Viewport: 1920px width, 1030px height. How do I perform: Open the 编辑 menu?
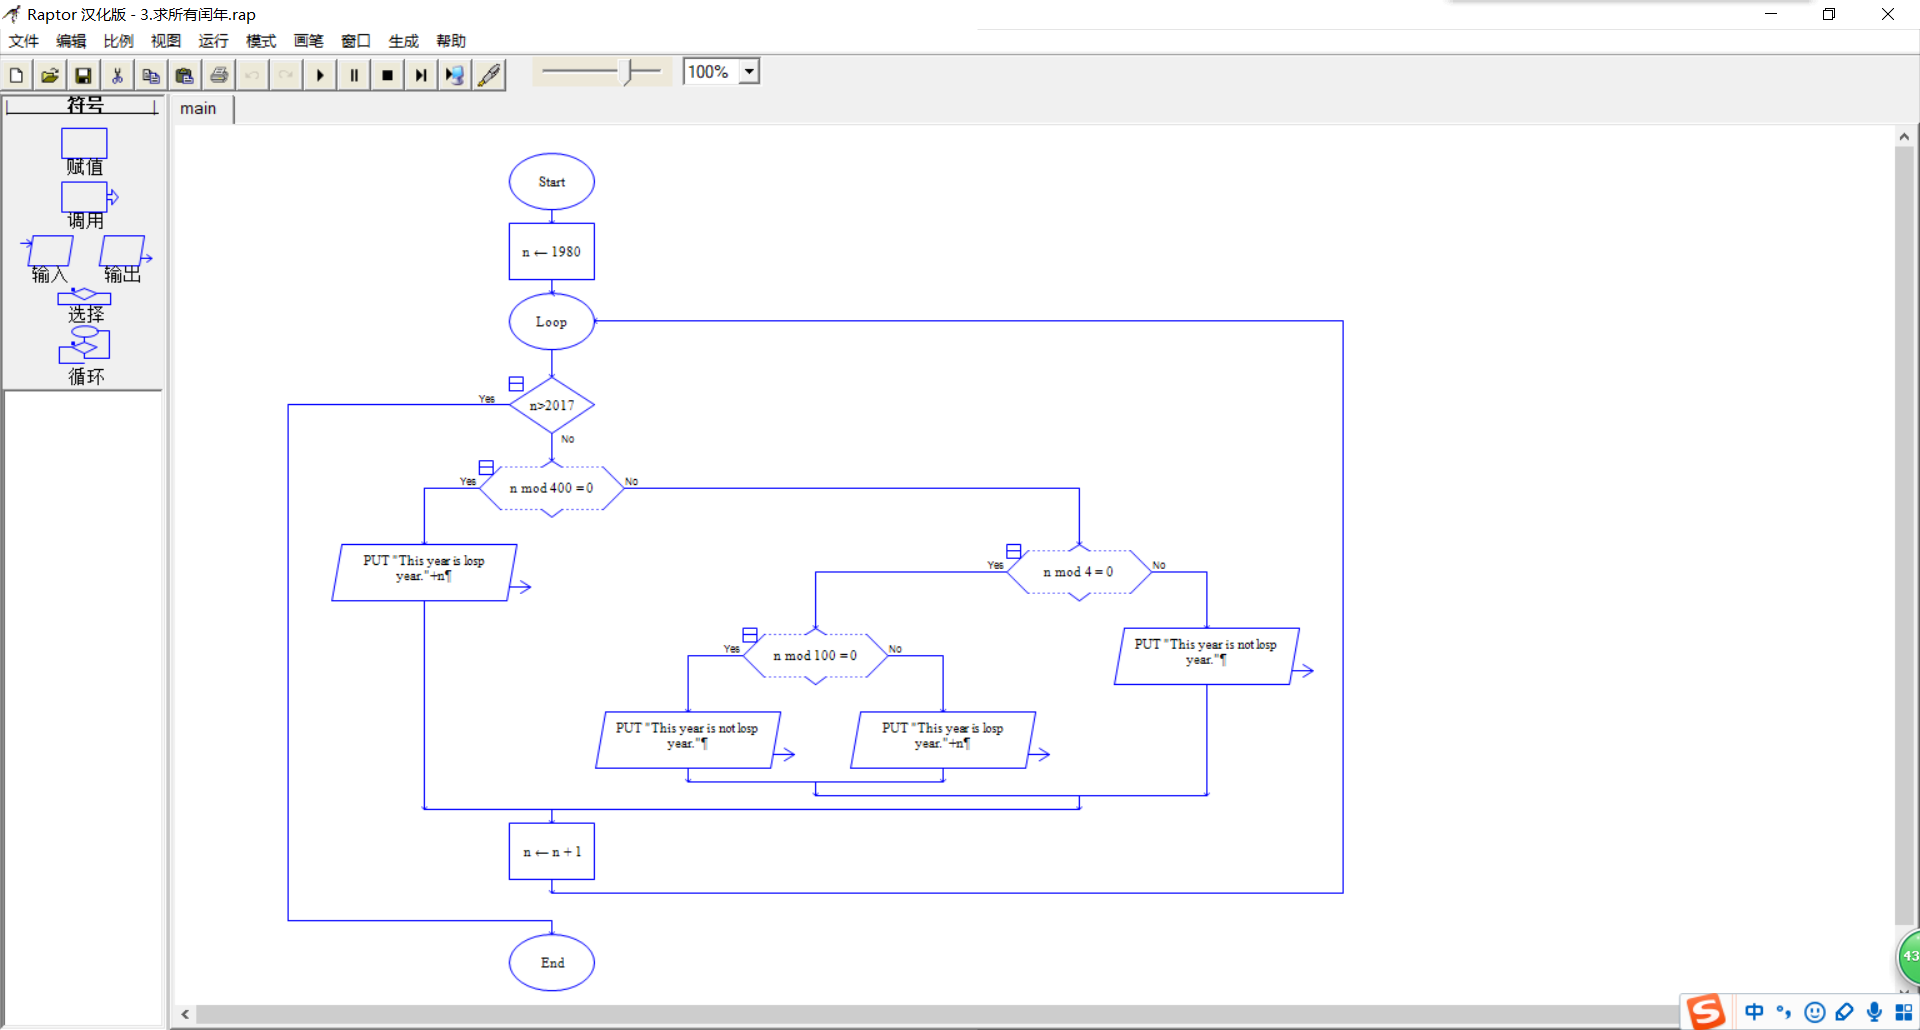71,41
